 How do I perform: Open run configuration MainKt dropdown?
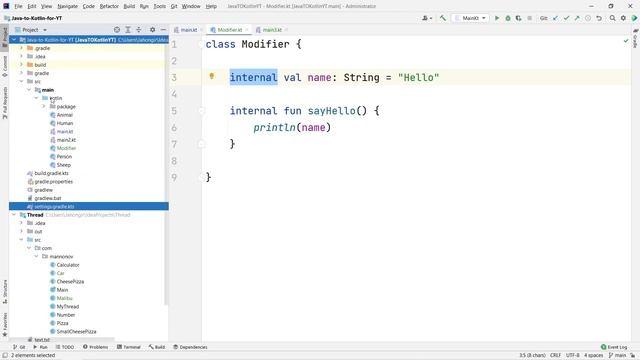point(470,18)
